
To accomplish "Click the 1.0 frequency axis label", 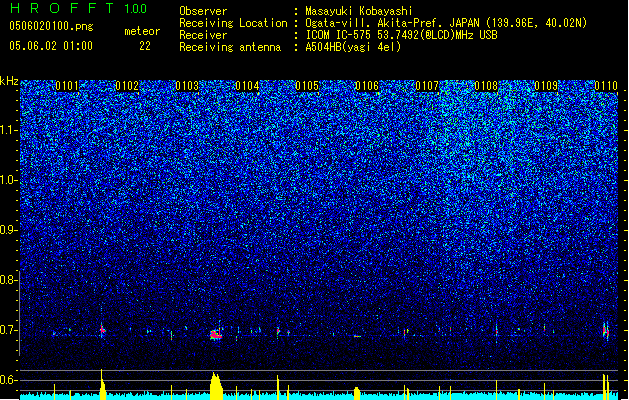I will point(8,180).
